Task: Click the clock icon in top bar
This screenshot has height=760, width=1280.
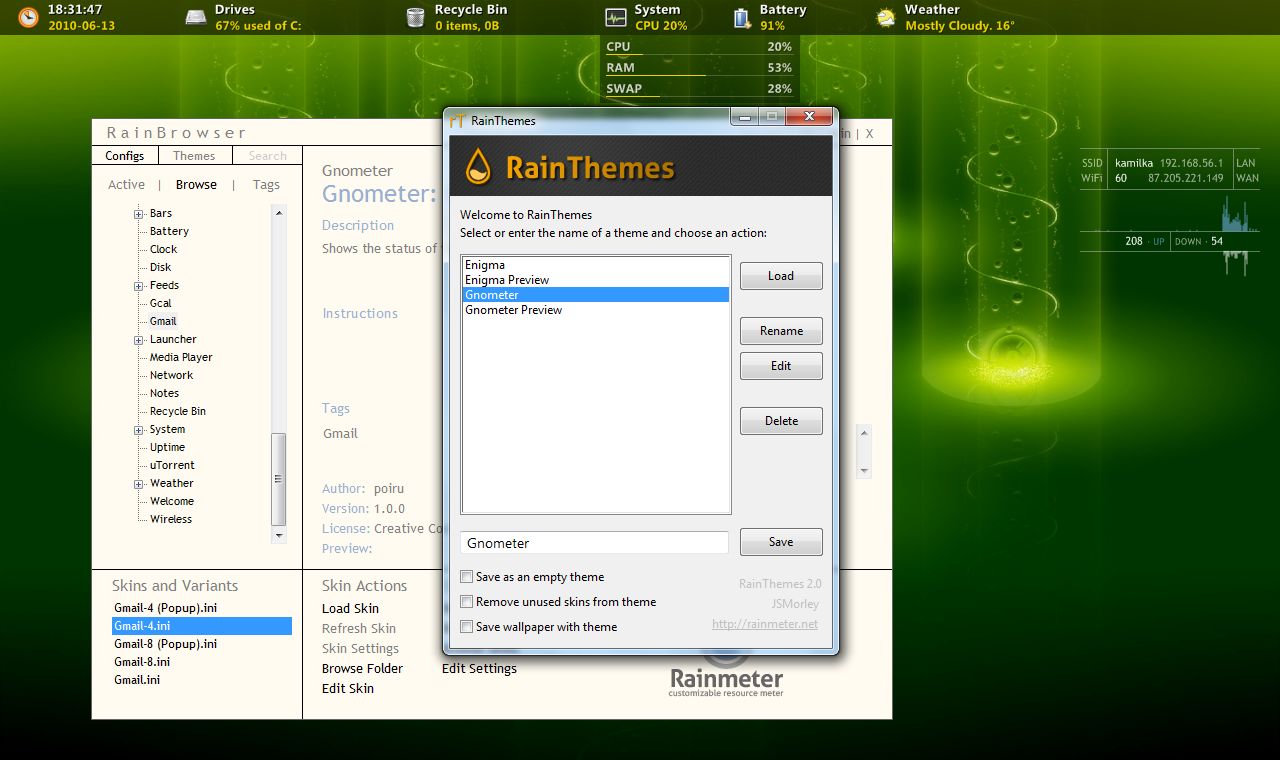Action: 29,17
